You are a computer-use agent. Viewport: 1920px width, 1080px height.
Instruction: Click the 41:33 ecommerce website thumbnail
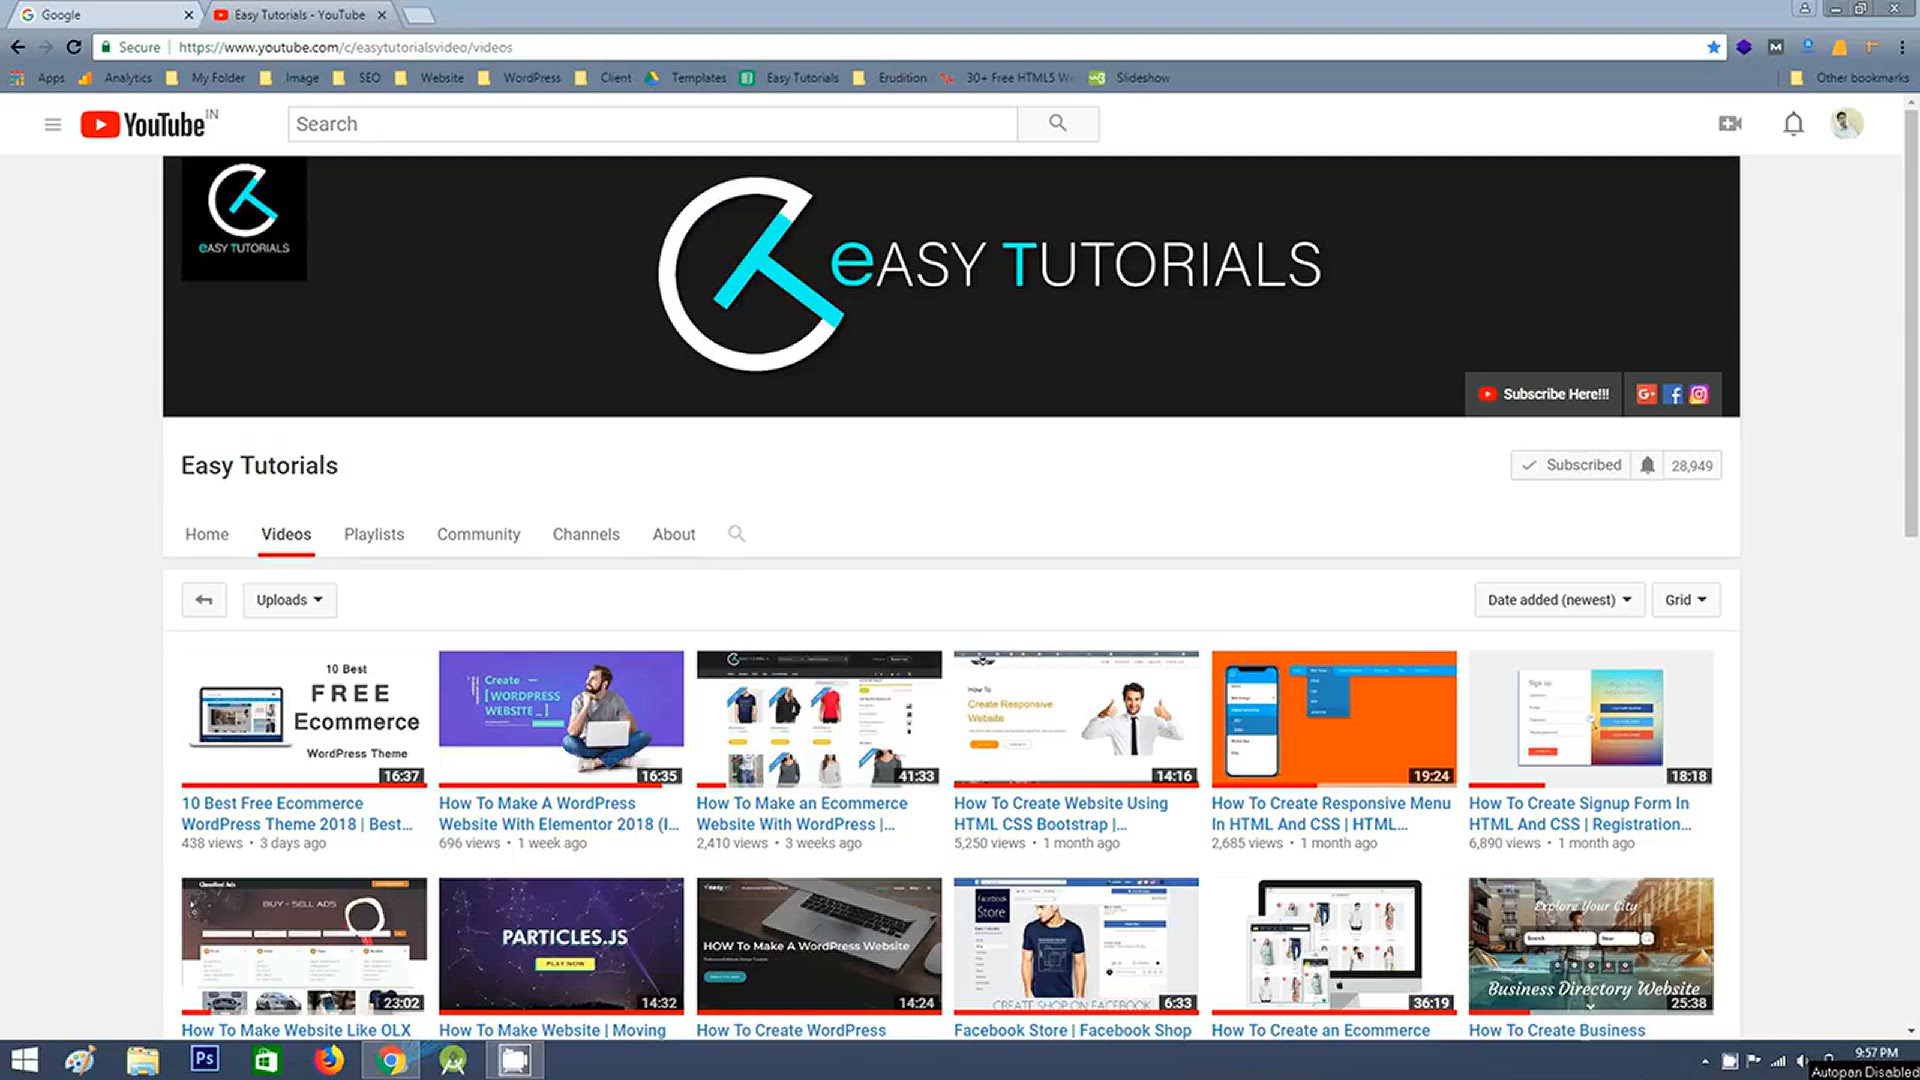tap(819, 718)
